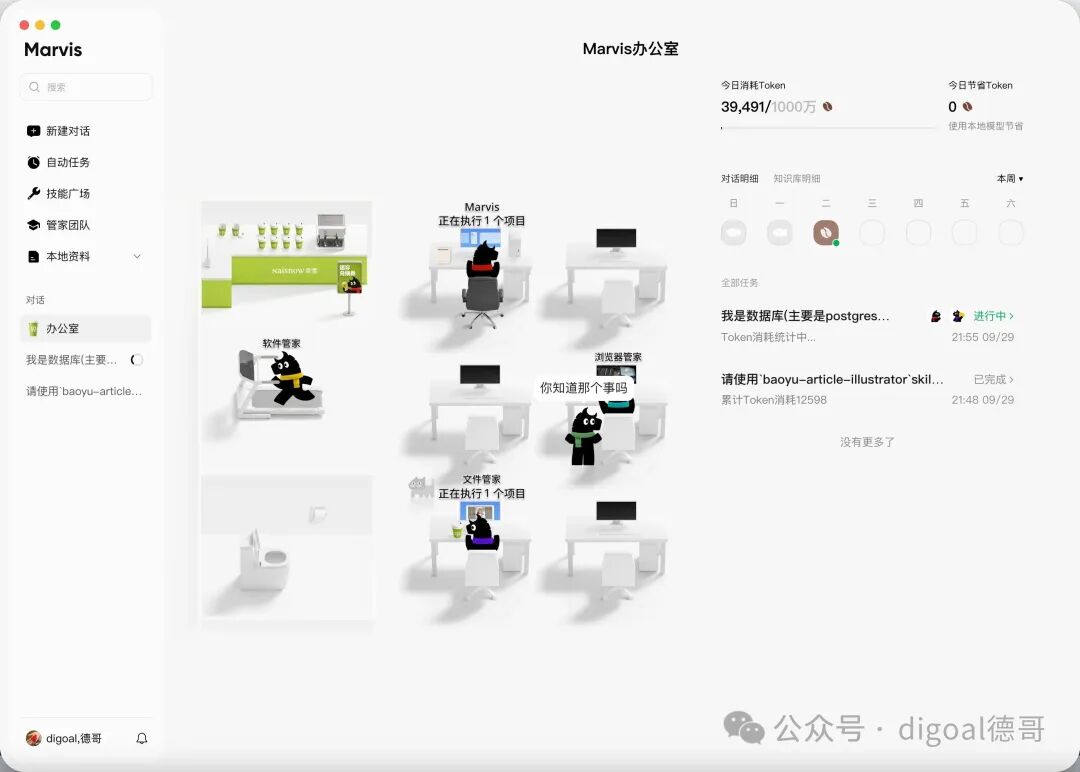The width and height of the screenshot is (1080, 772).
Task: Open the digoal,德哥 user avatar
Action: coord(33,738)
